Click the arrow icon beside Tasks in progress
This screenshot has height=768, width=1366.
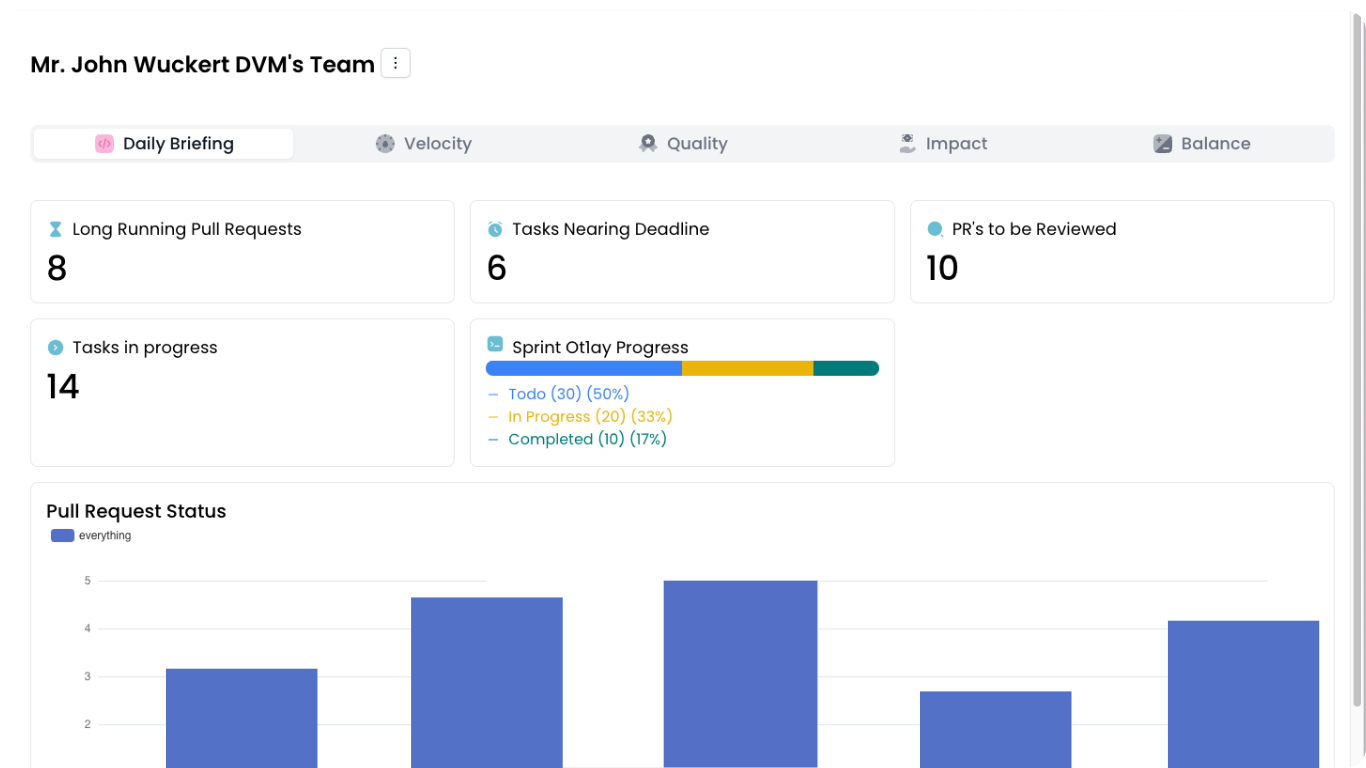55,348
